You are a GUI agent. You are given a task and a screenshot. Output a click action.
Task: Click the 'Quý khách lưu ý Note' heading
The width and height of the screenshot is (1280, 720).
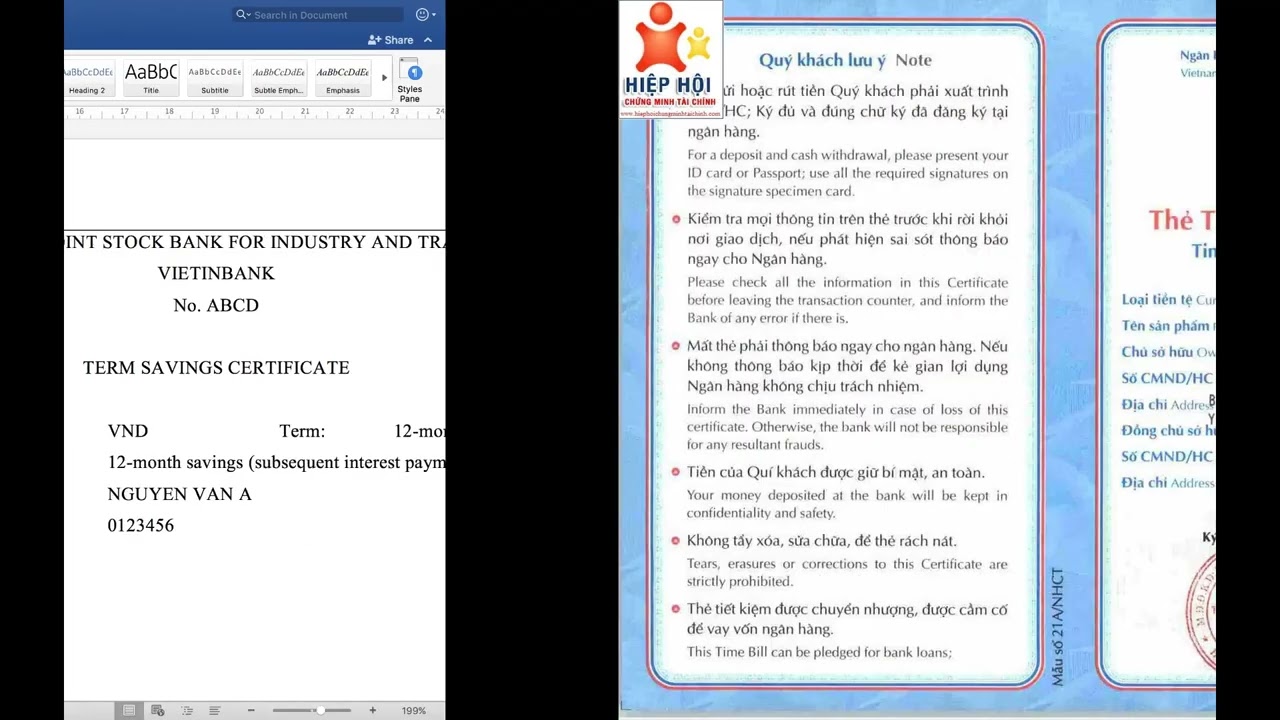[x=845, y=60]
